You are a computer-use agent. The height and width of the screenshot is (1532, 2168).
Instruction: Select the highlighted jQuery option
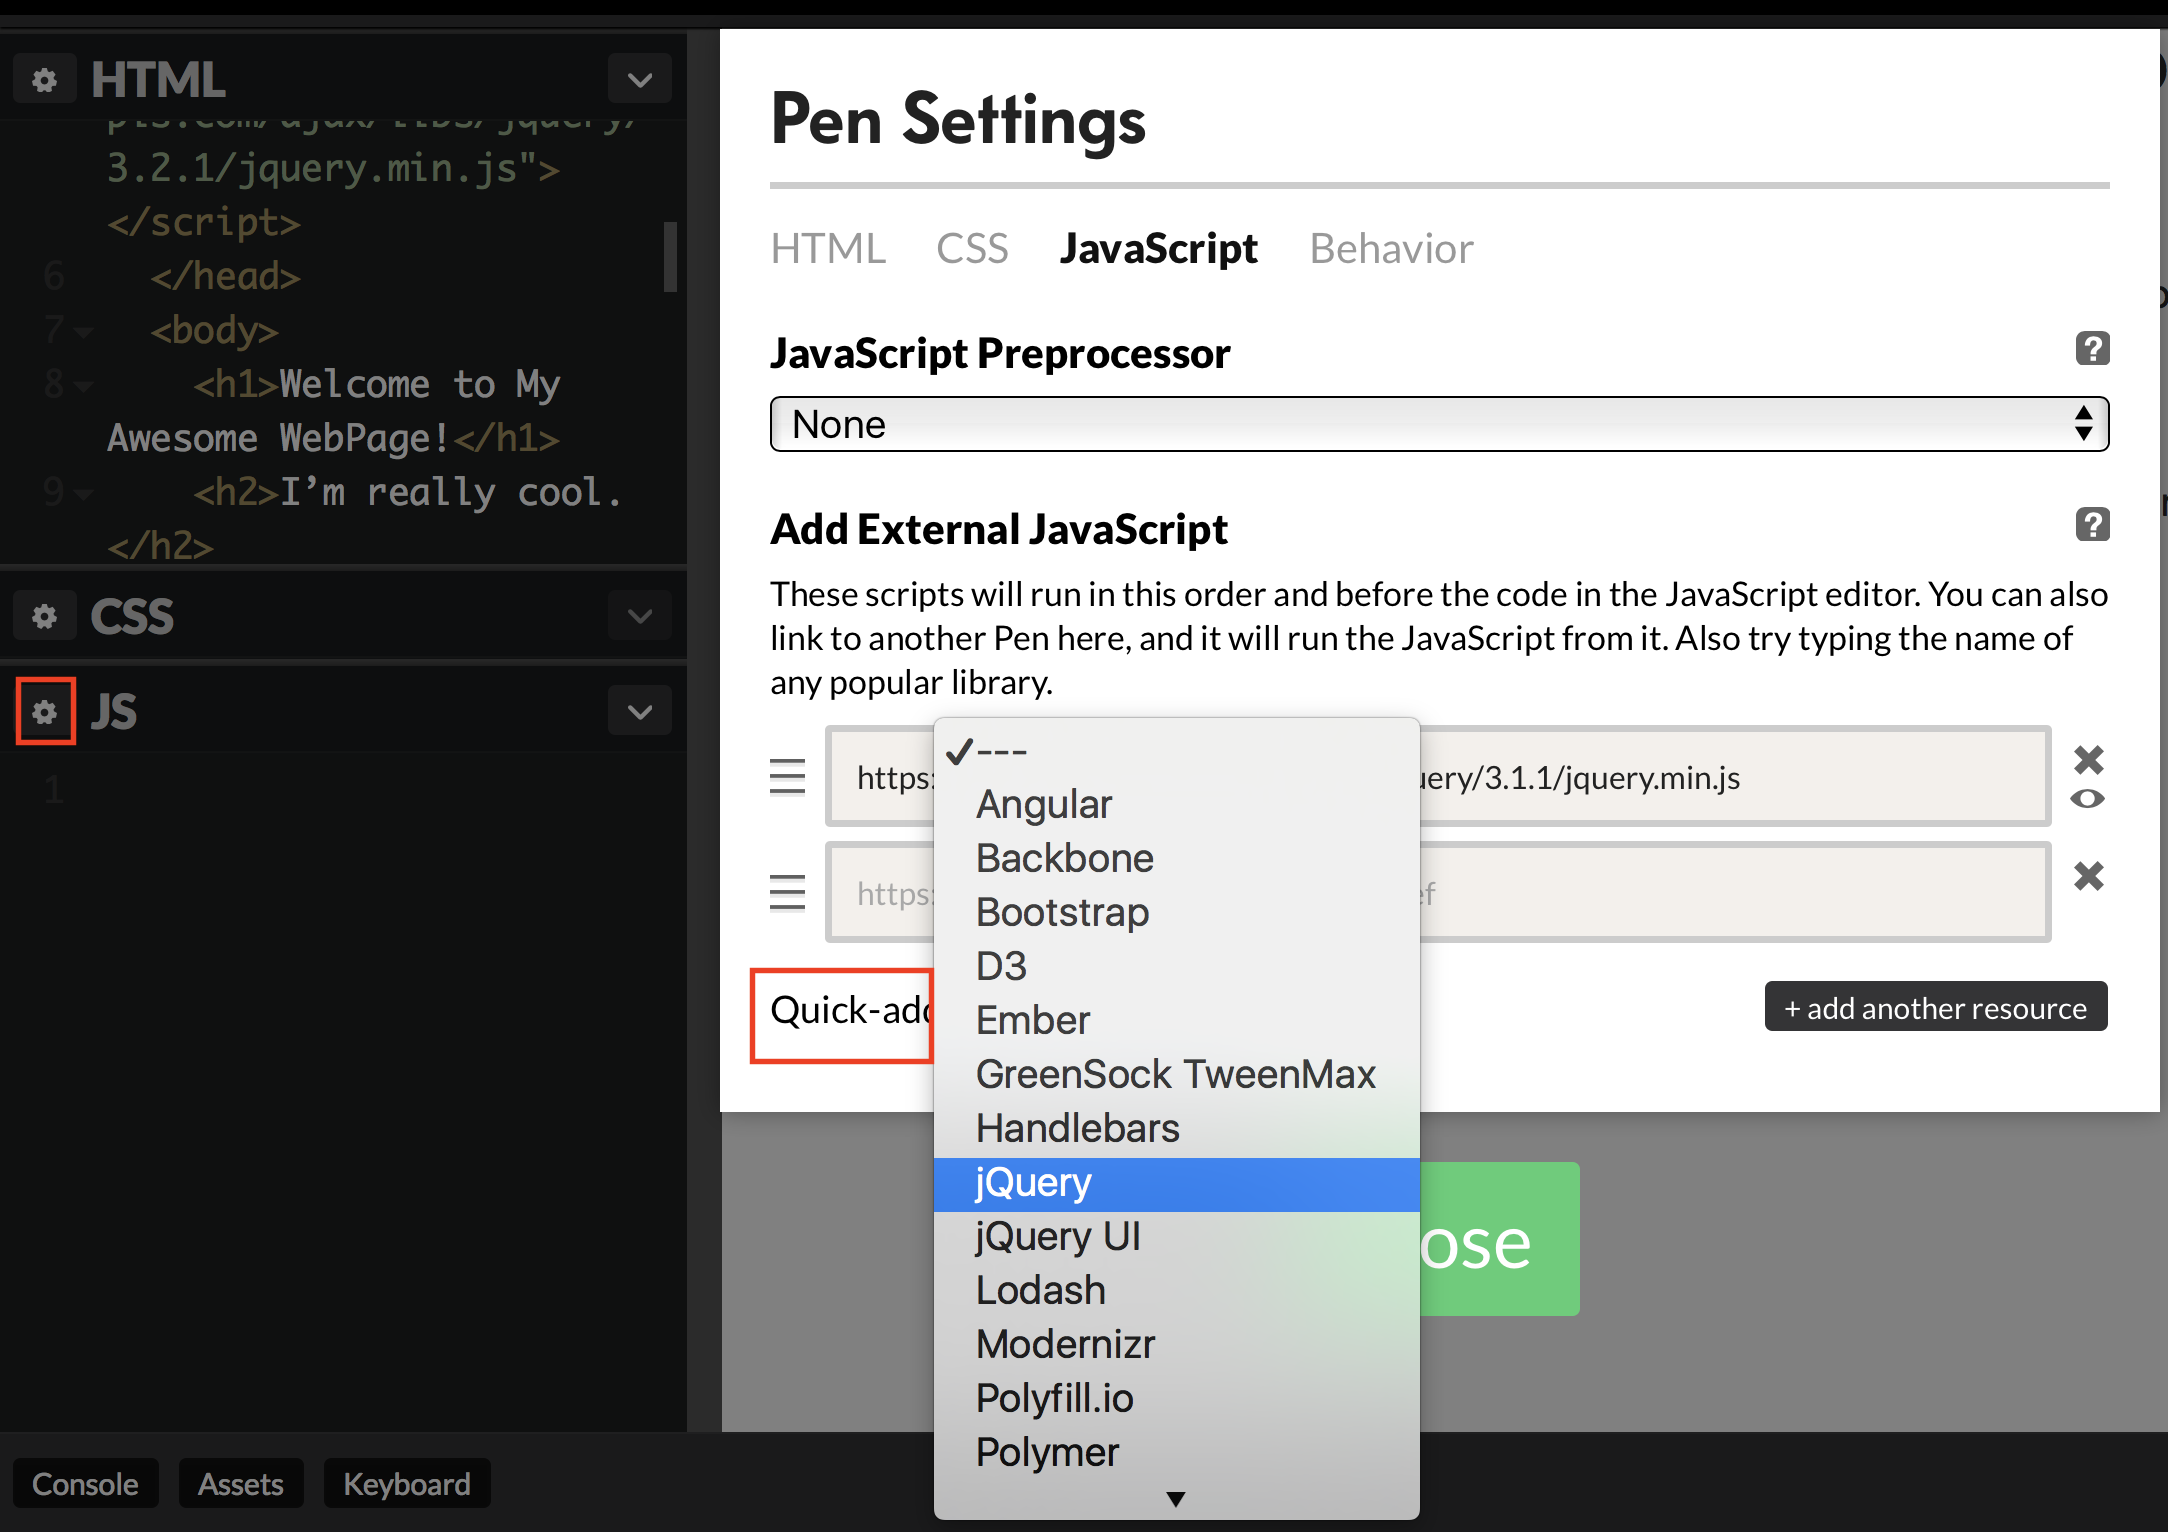click(x=1176, y=1184)
